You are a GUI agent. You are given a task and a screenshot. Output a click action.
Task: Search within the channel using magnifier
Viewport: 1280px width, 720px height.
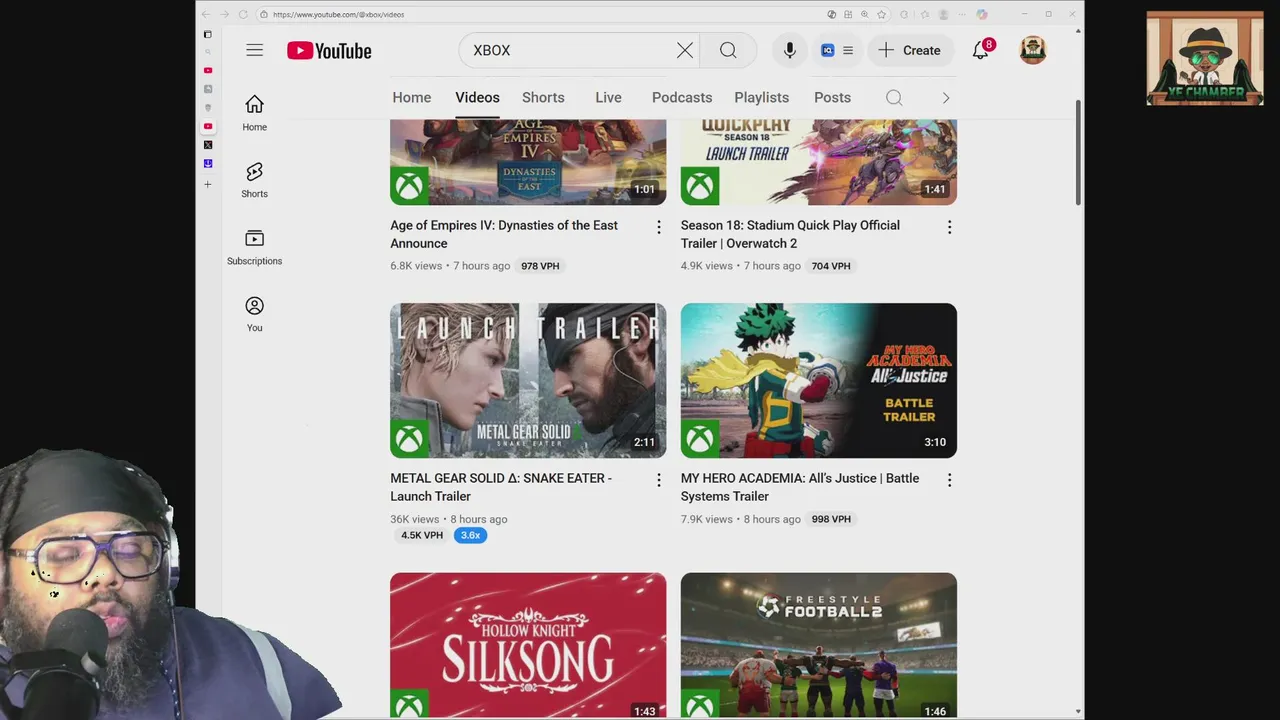click(894, 97)
